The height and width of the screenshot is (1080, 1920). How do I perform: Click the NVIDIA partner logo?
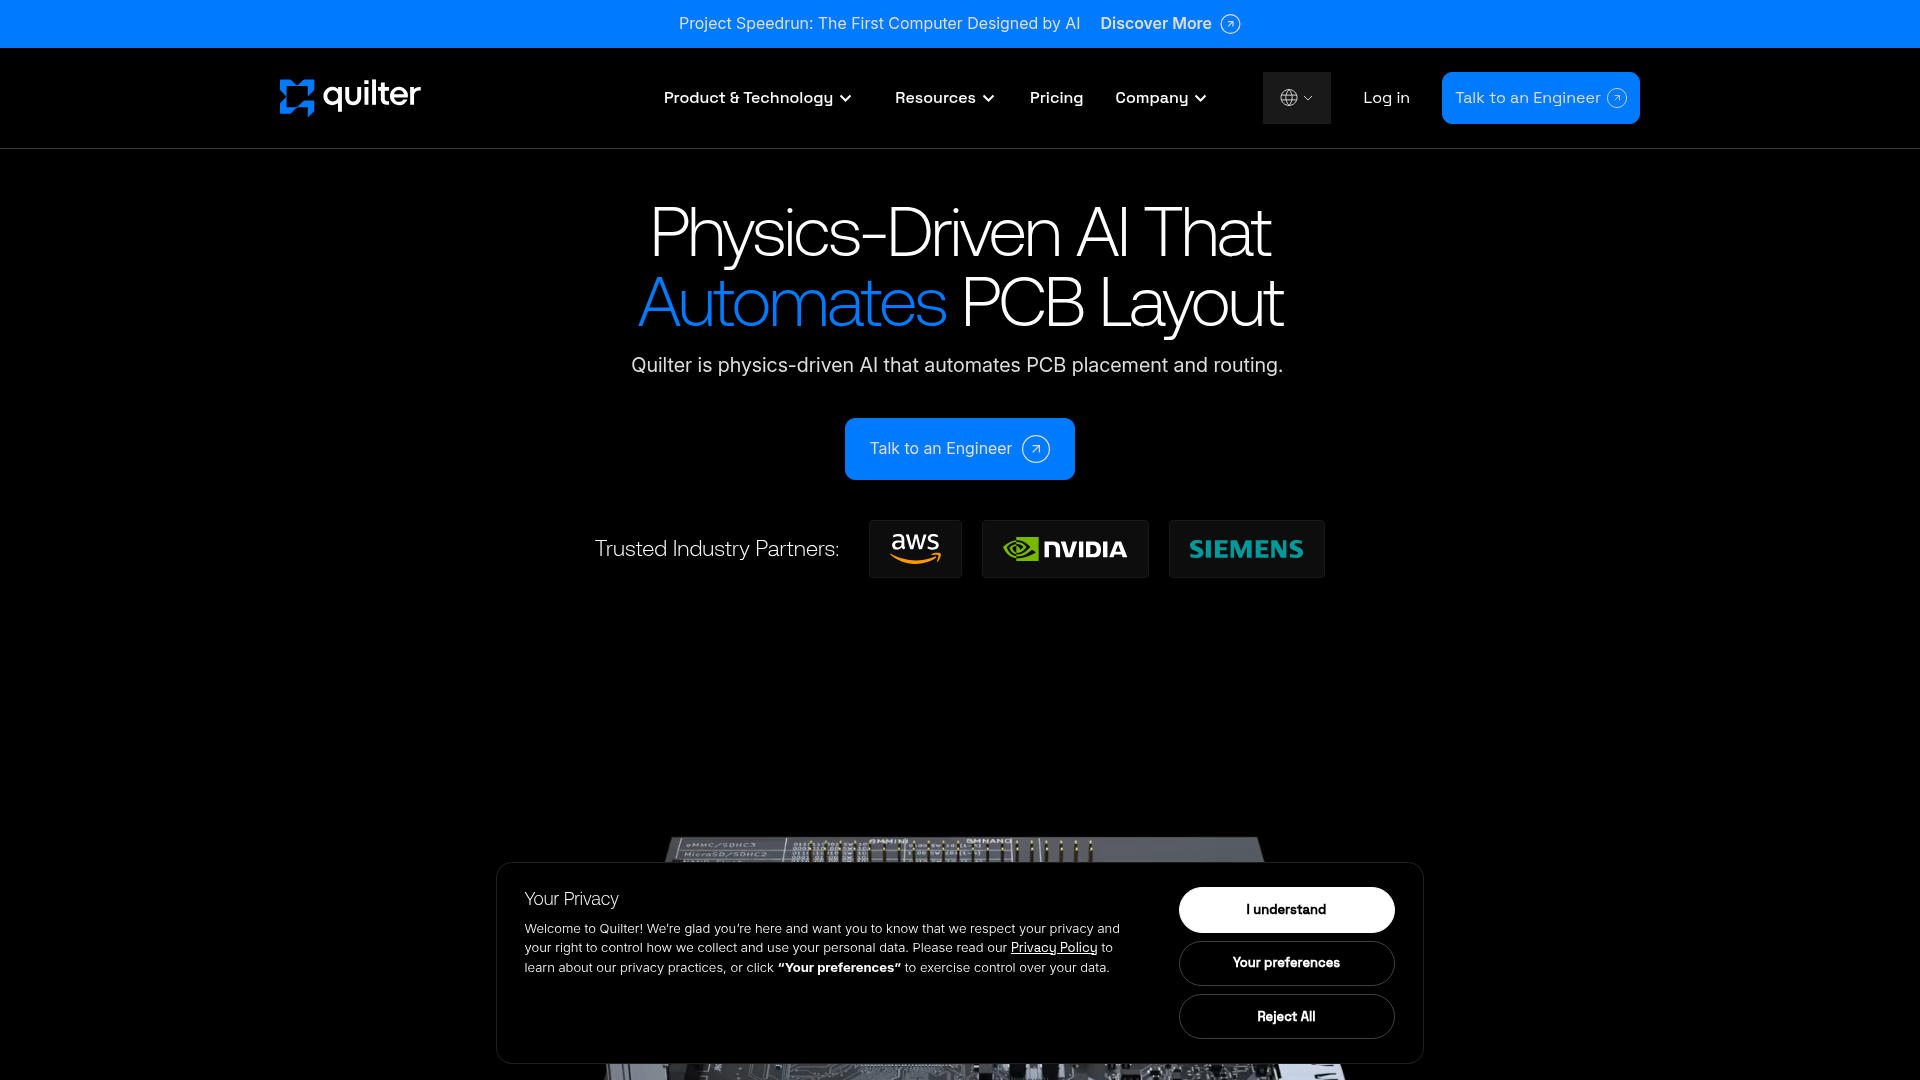1065,549
